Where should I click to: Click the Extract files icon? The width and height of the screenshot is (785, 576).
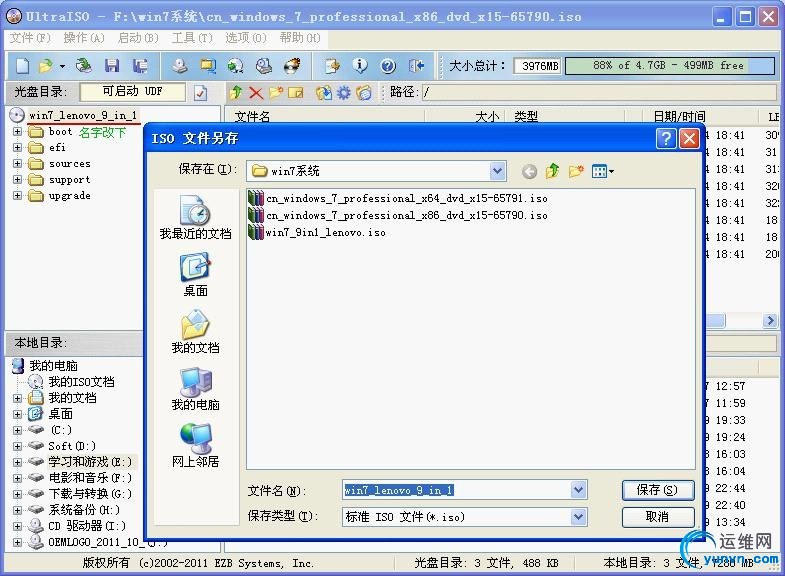[x=324, y=93]
